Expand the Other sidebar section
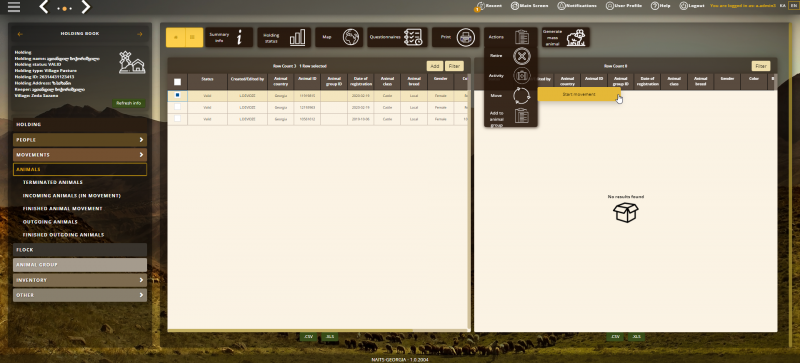Viewport: 800px width, 363px height. point(80,295)
